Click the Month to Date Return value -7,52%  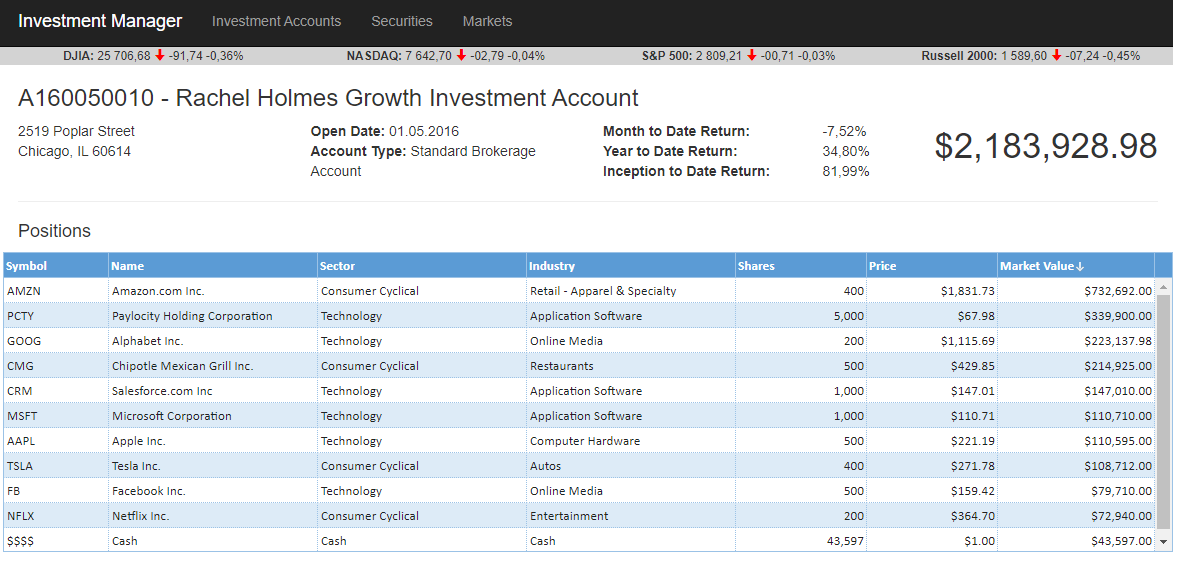point(844,131)
